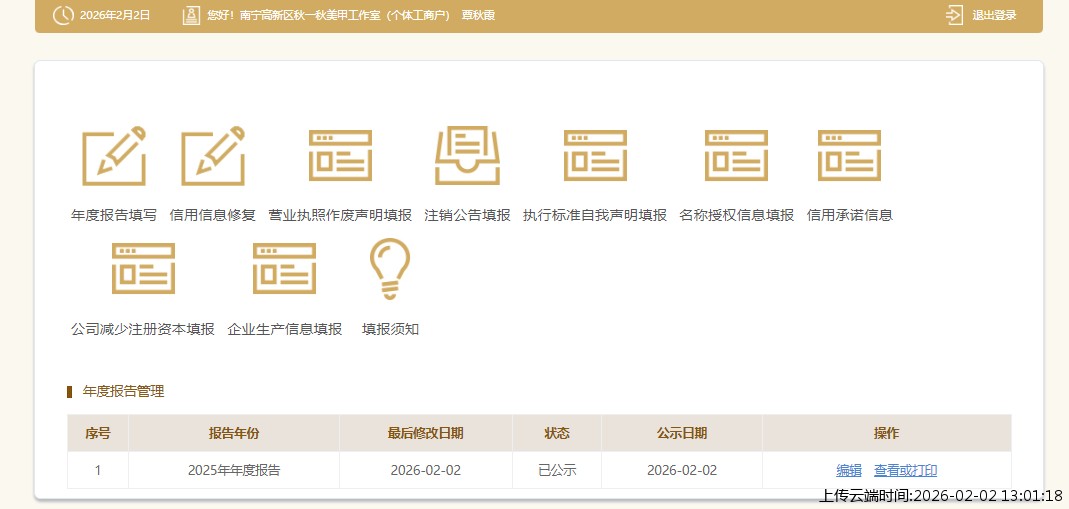Select the 执行标准自我声明填报 text label

(x=595, y=215)
